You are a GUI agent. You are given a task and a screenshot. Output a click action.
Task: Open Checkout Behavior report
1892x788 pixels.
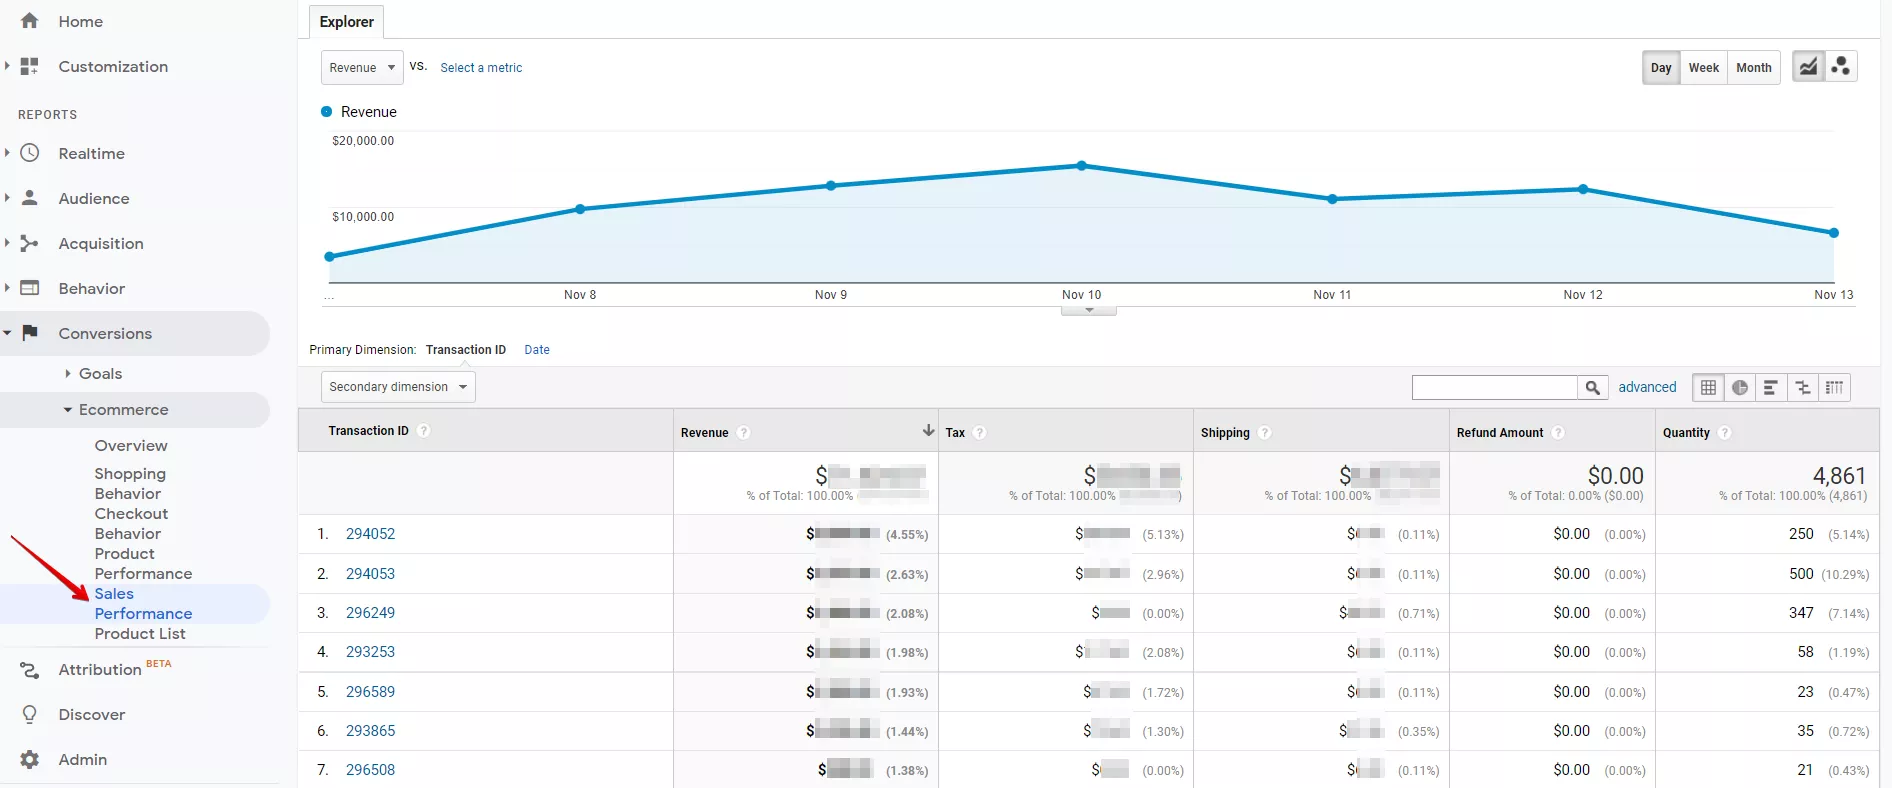(x=131, y=523)
